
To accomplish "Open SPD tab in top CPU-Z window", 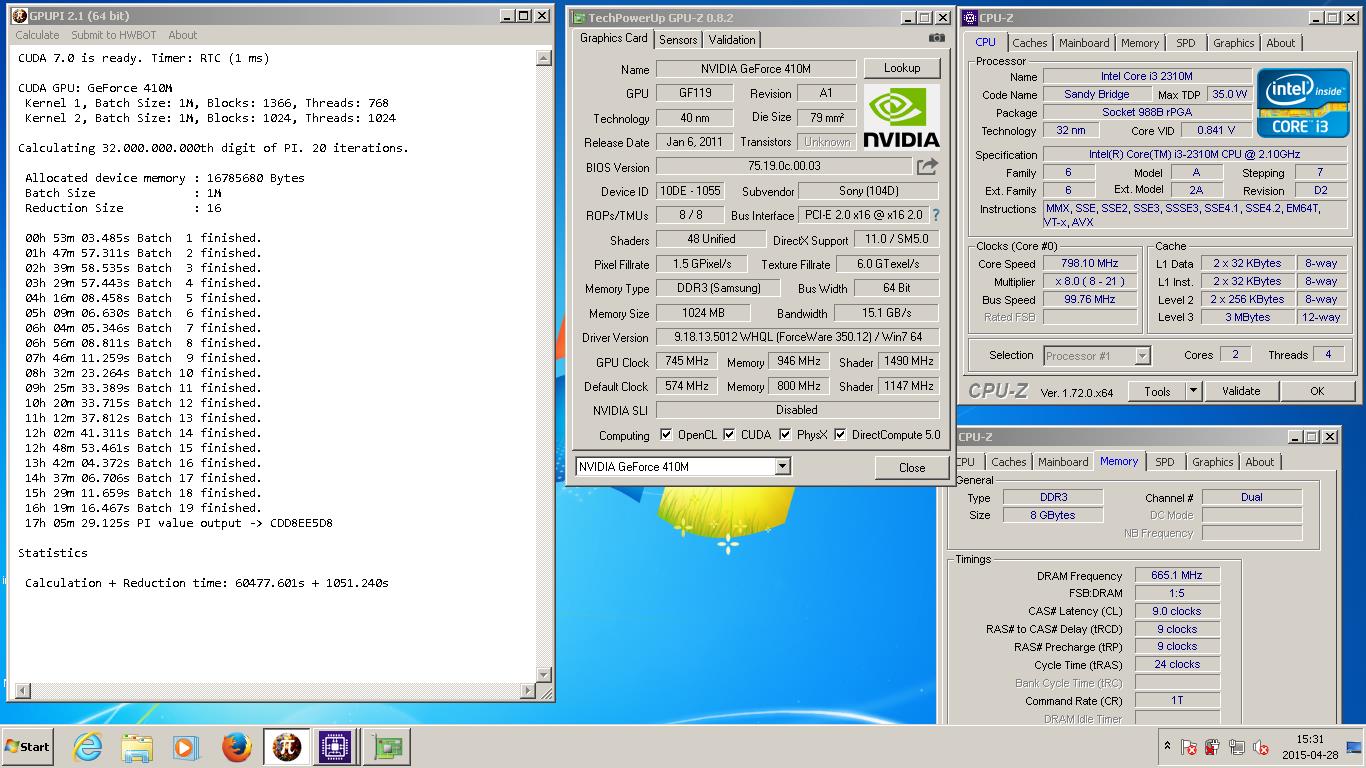I will click(x=1186, y=43).
